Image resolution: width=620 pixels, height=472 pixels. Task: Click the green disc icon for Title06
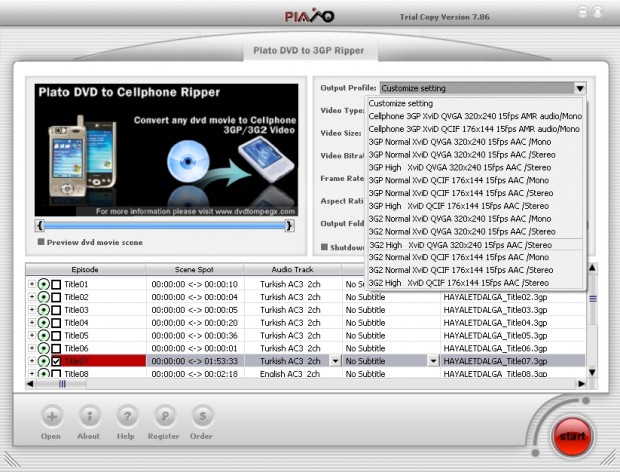[x=43, y=348]
